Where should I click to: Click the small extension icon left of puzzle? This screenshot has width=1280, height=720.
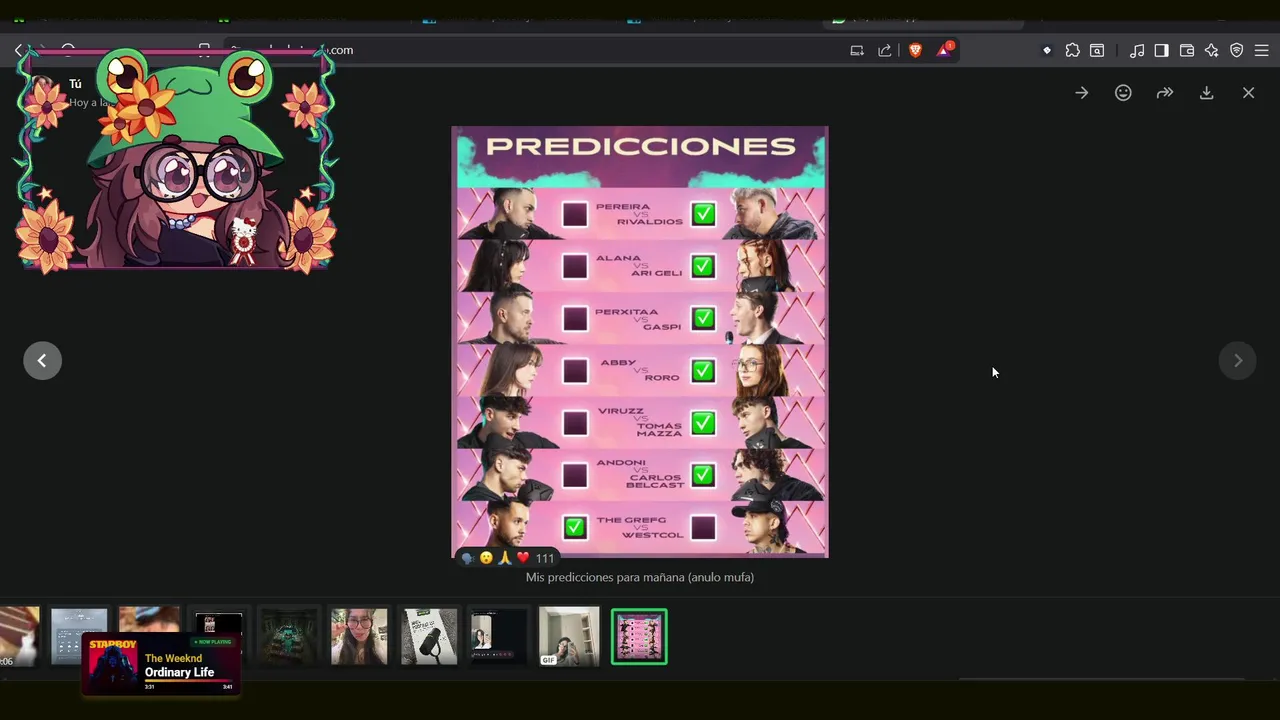click(x=1047, y=50)
